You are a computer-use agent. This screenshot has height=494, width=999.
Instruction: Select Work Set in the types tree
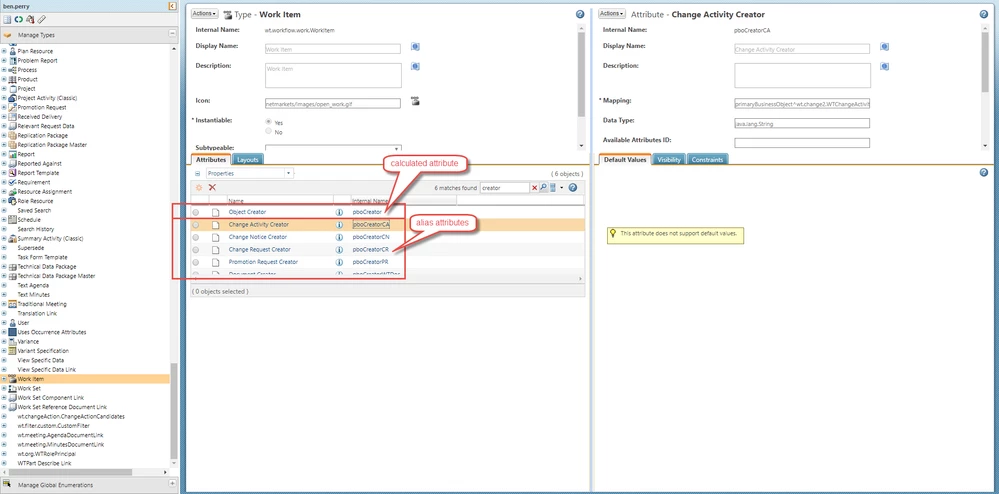coord(29,388)
